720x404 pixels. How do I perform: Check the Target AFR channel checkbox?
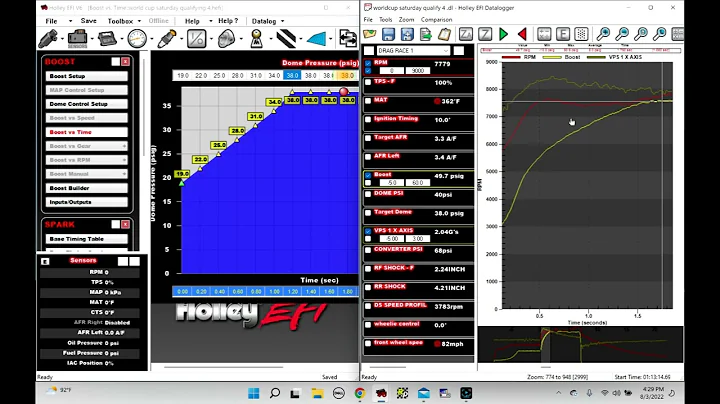click(x=368, y=138)
